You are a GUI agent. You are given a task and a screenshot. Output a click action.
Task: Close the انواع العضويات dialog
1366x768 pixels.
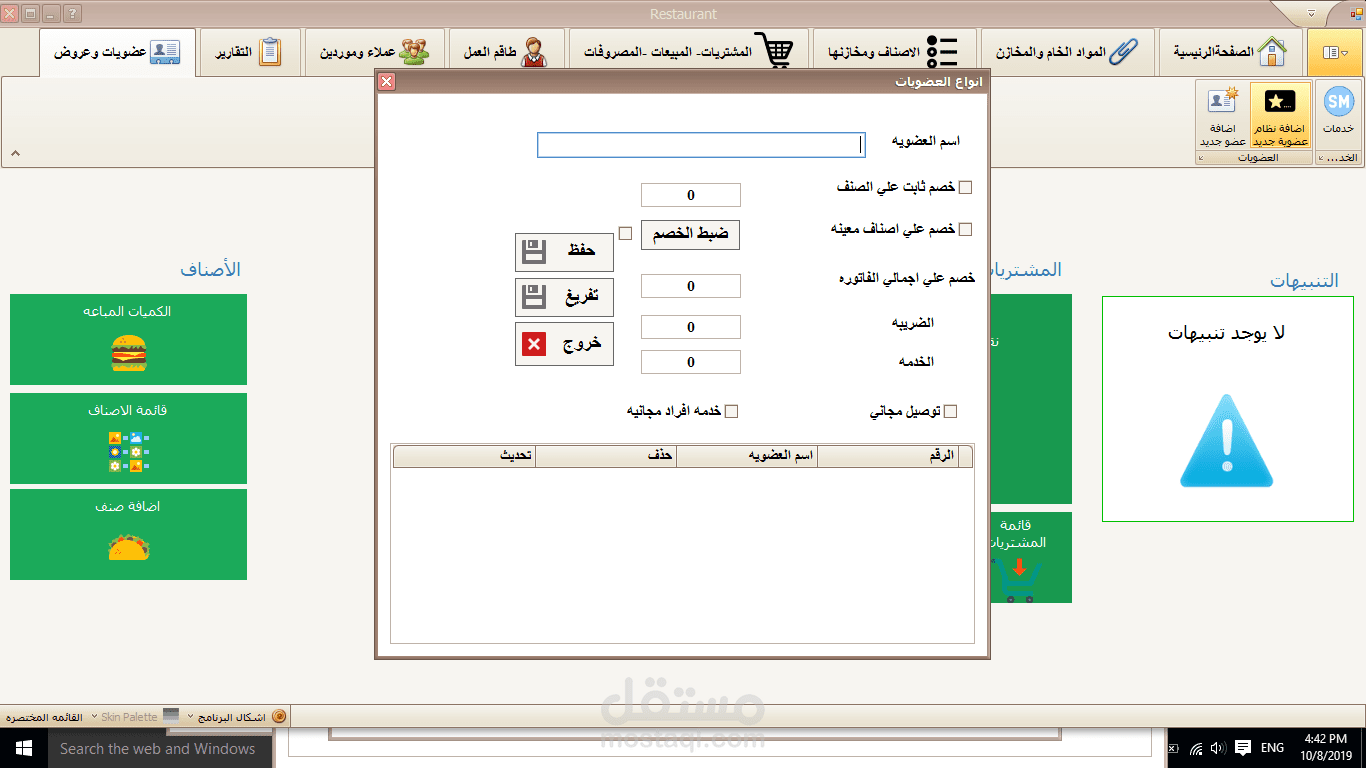tap(387, 82)
